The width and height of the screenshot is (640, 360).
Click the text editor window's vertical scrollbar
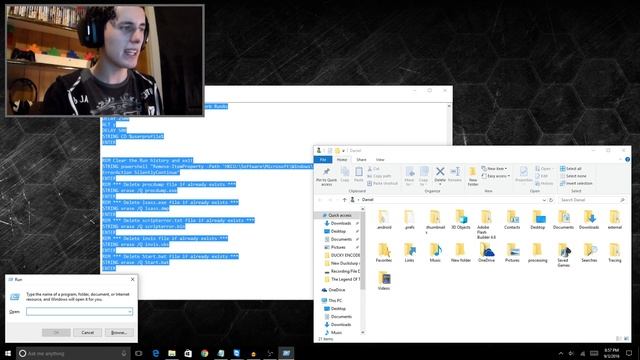pyautogui.click(x=449, y=124)
